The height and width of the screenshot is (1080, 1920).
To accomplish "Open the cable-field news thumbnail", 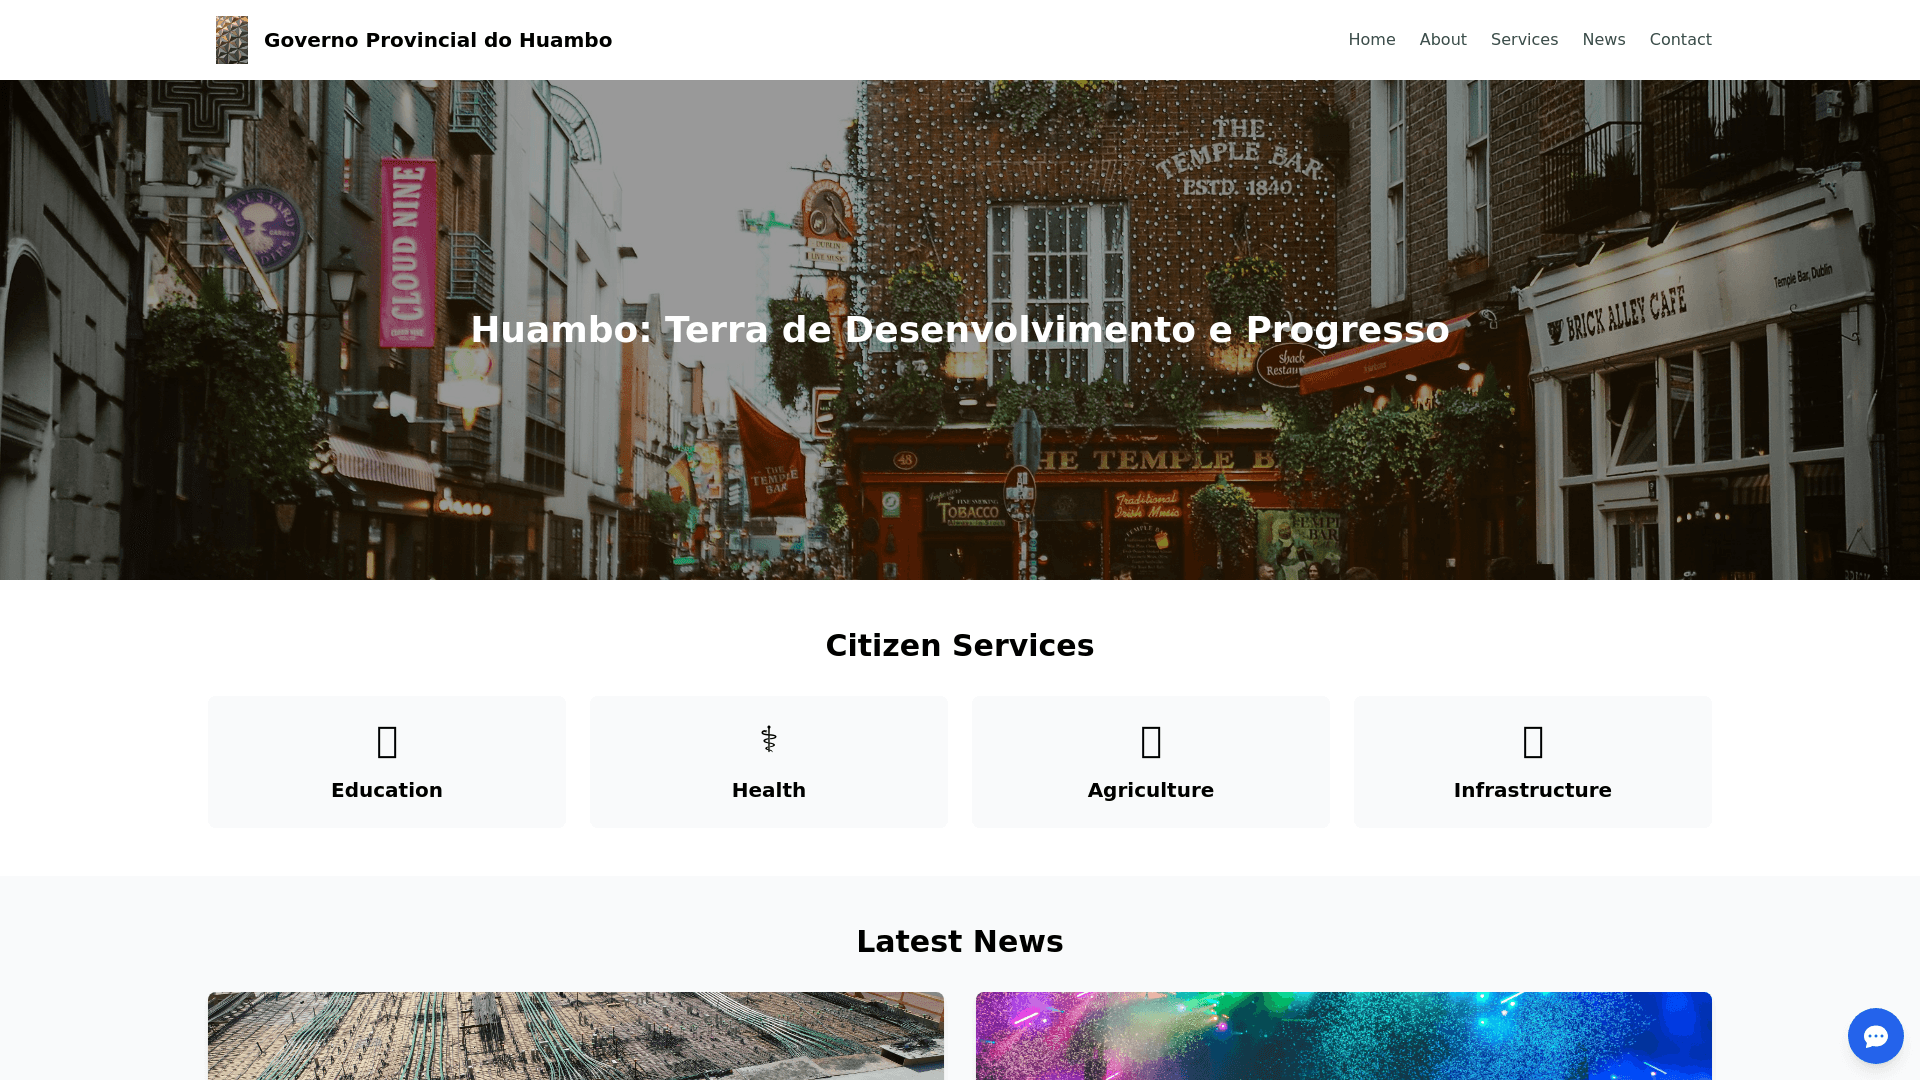I will point(575,1036).
